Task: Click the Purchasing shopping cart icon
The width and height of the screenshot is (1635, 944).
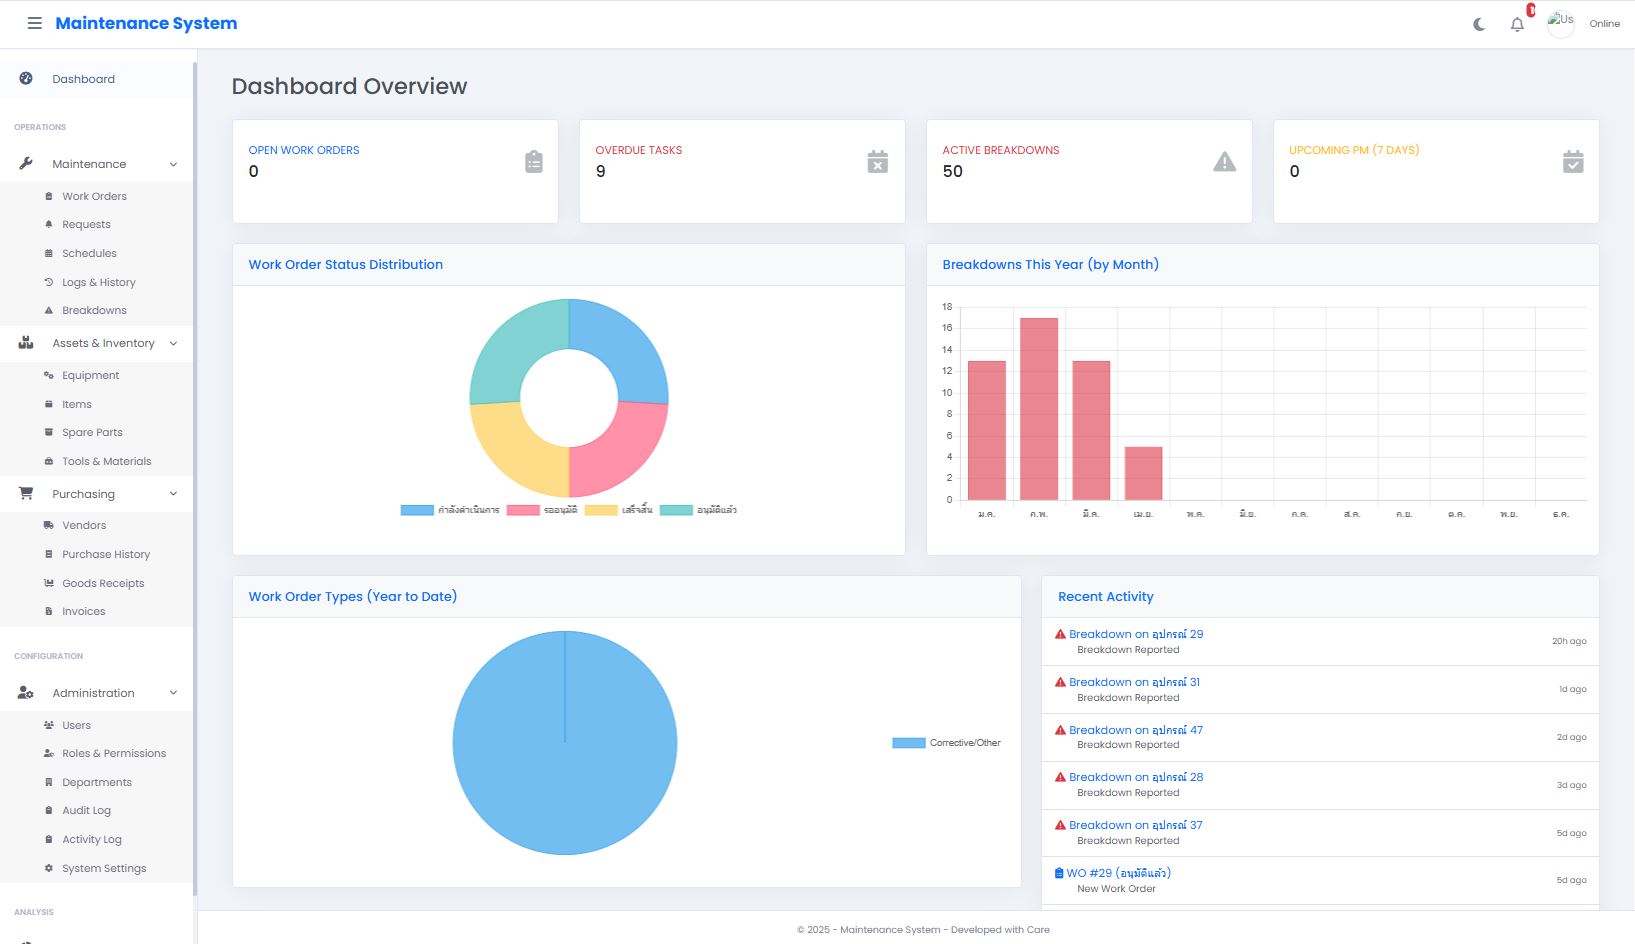Action: point(26,493)
